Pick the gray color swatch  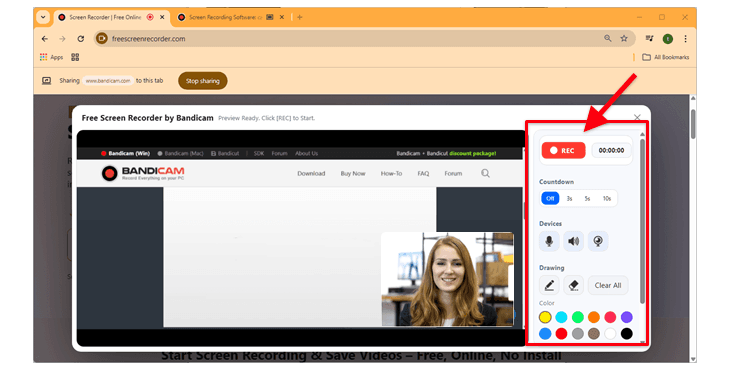pos(578,333)
